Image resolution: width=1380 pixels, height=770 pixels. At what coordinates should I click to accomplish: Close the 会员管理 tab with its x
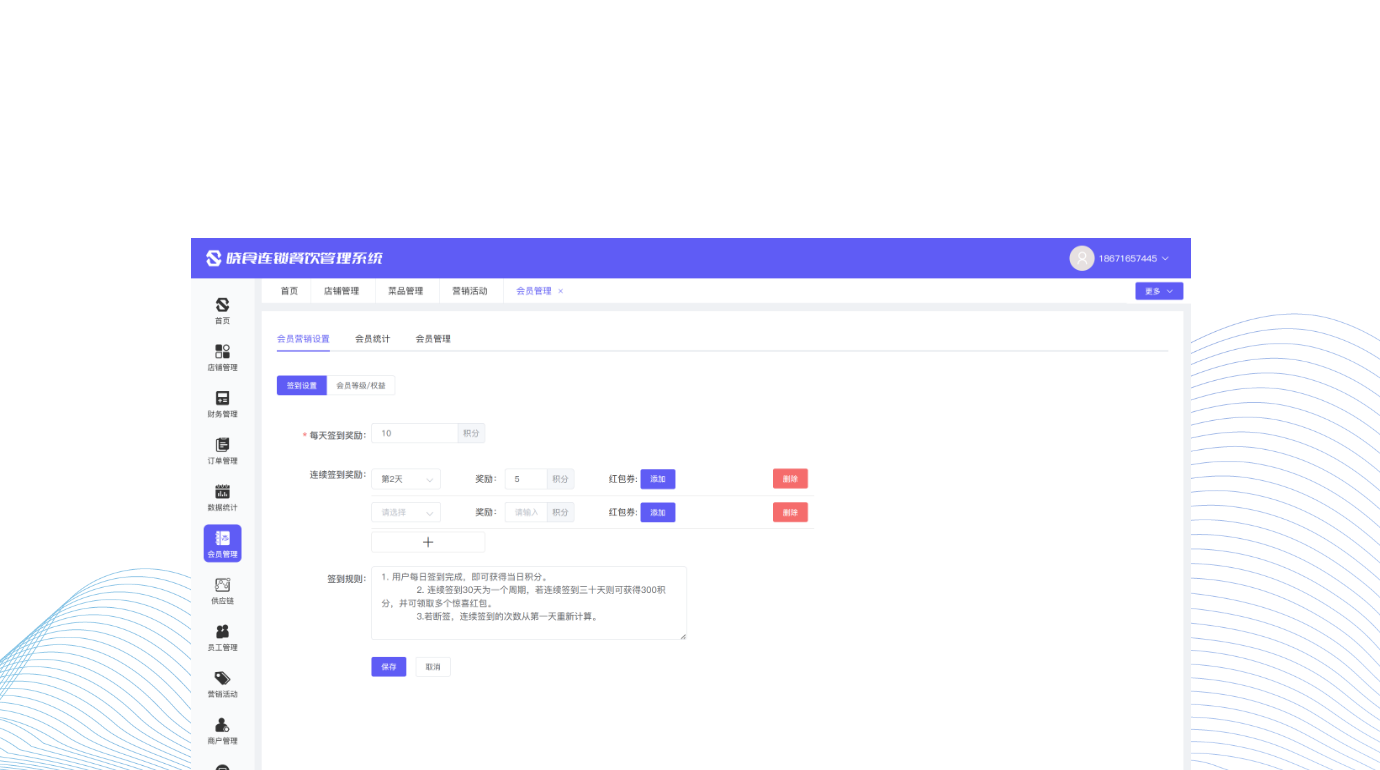click(x=560, y=291)
